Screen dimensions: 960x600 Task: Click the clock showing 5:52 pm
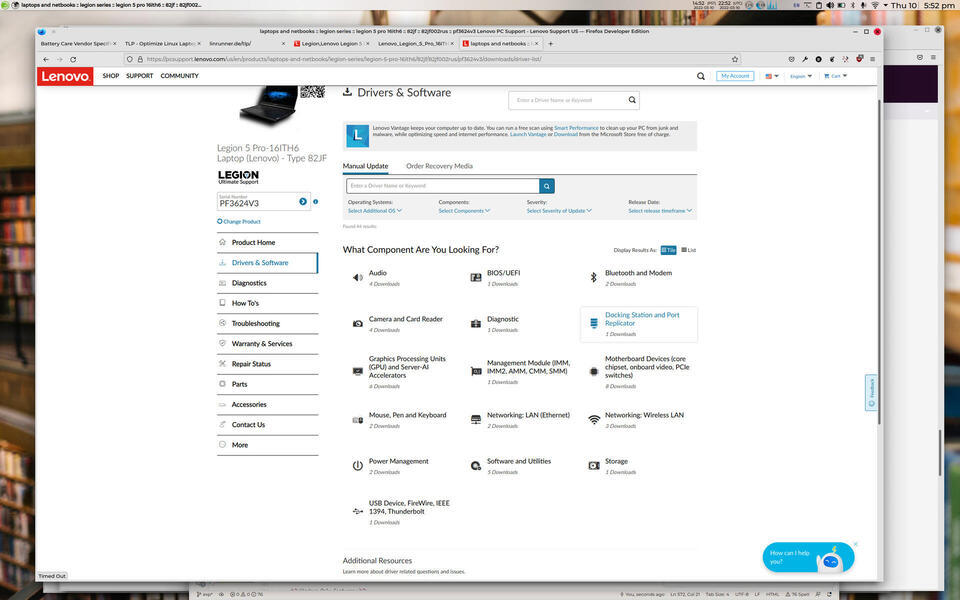click(939, 5)
